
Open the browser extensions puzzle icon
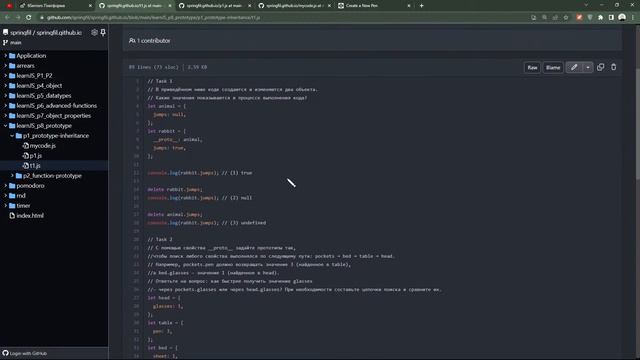pyautogui.click(x=600, y=18)
